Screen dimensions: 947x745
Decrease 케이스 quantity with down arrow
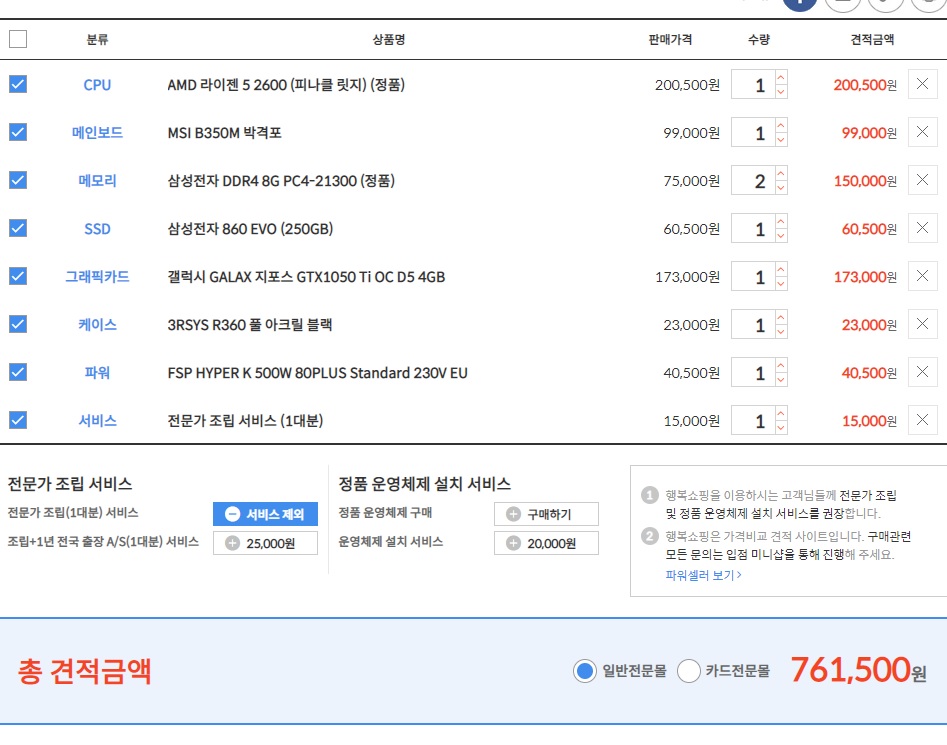[781, 331]
